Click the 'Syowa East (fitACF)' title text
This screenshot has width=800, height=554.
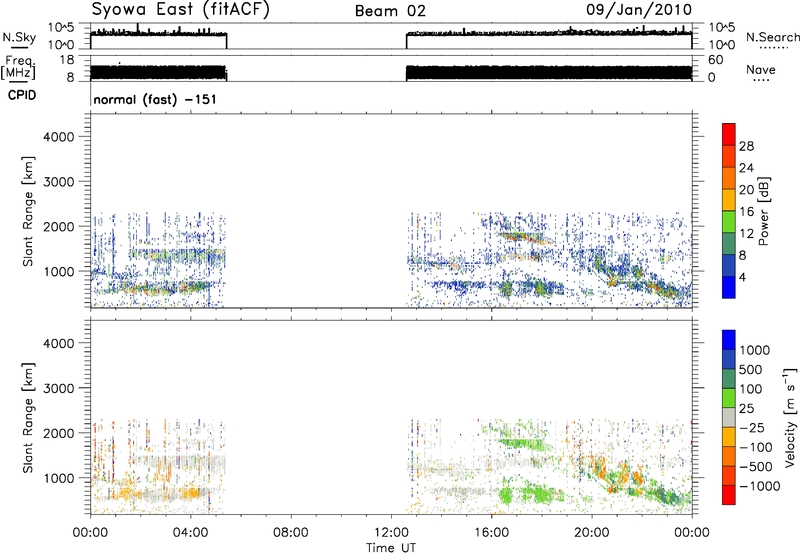tap(181, 10)
